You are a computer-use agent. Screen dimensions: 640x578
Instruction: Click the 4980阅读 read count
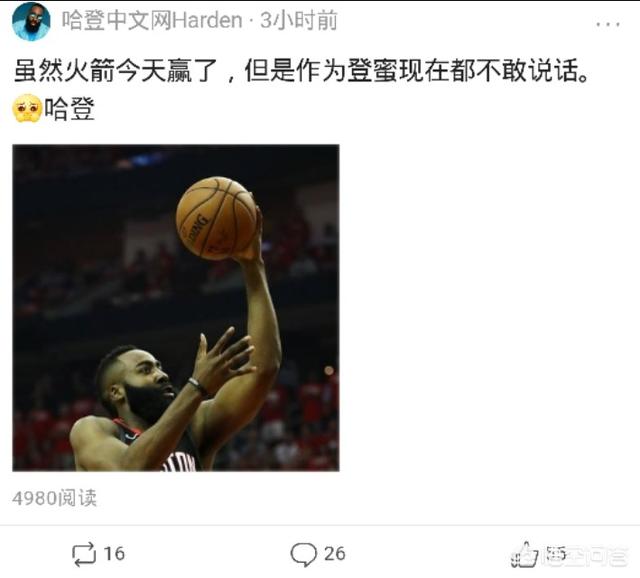(55, 498)
